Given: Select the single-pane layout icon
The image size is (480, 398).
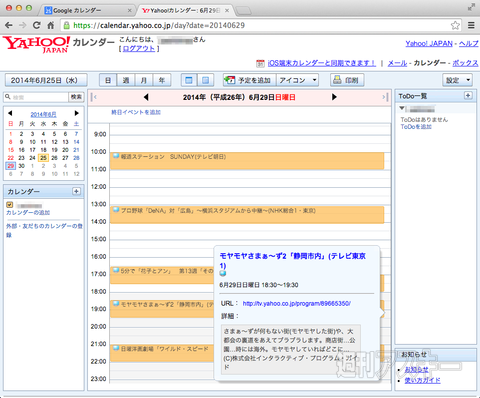Looking at the screenshot, I should tap(189, 80).
